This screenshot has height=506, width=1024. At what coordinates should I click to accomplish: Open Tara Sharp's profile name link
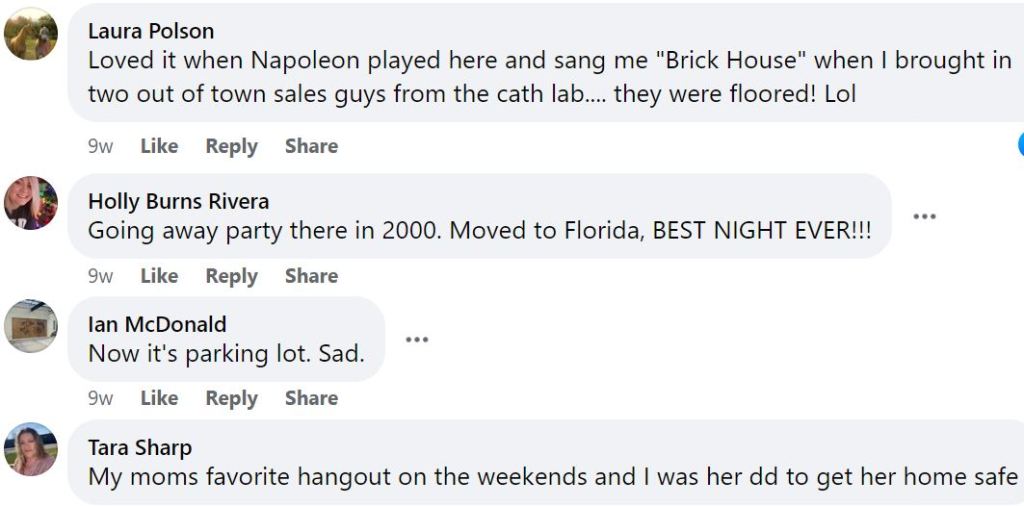coord(140,448)
